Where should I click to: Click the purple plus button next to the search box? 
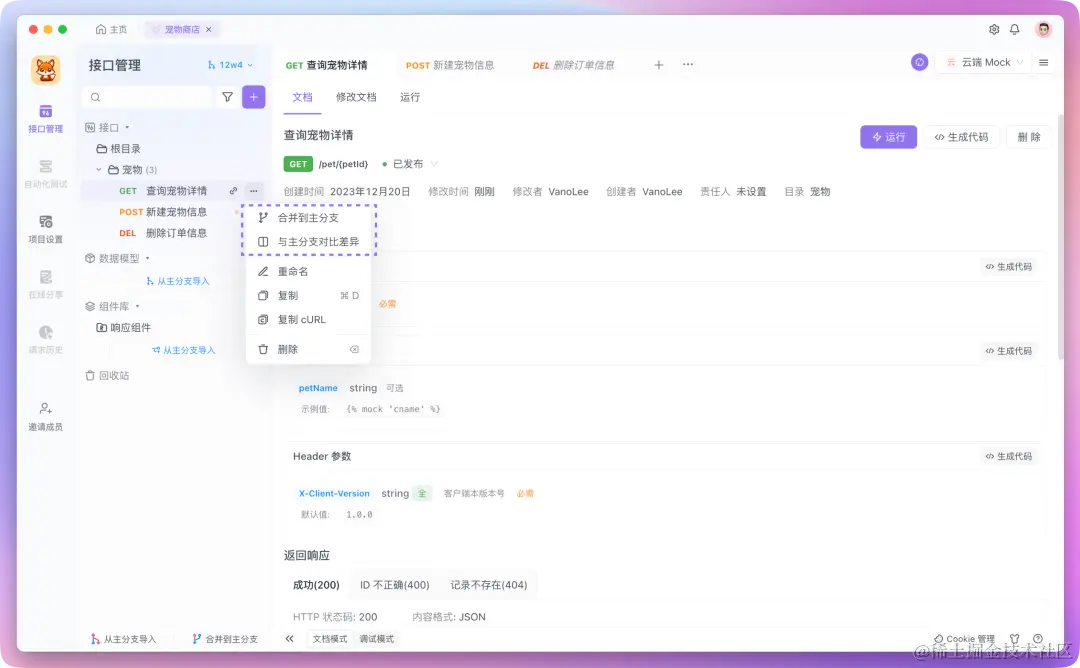[x=252, y=96]
